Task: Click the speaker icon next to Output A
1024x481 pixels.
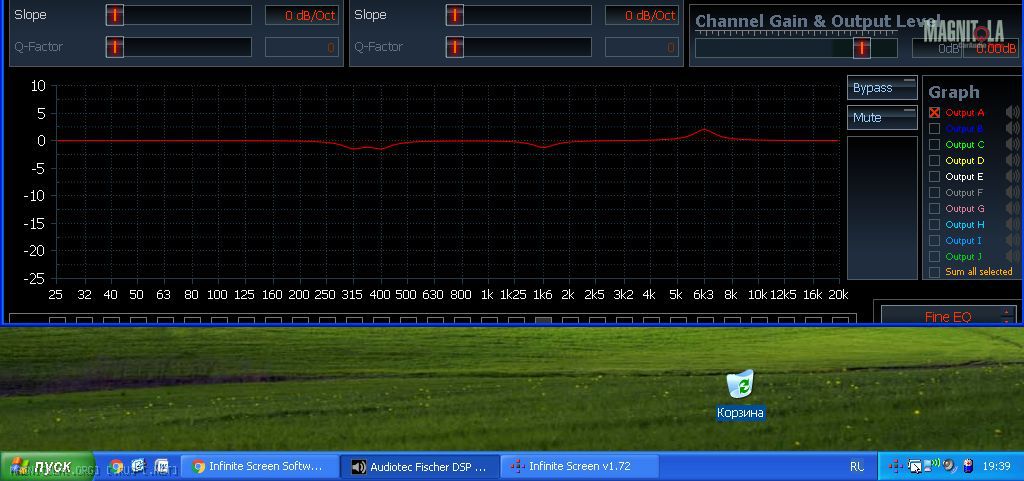Action: [1012, 113]
